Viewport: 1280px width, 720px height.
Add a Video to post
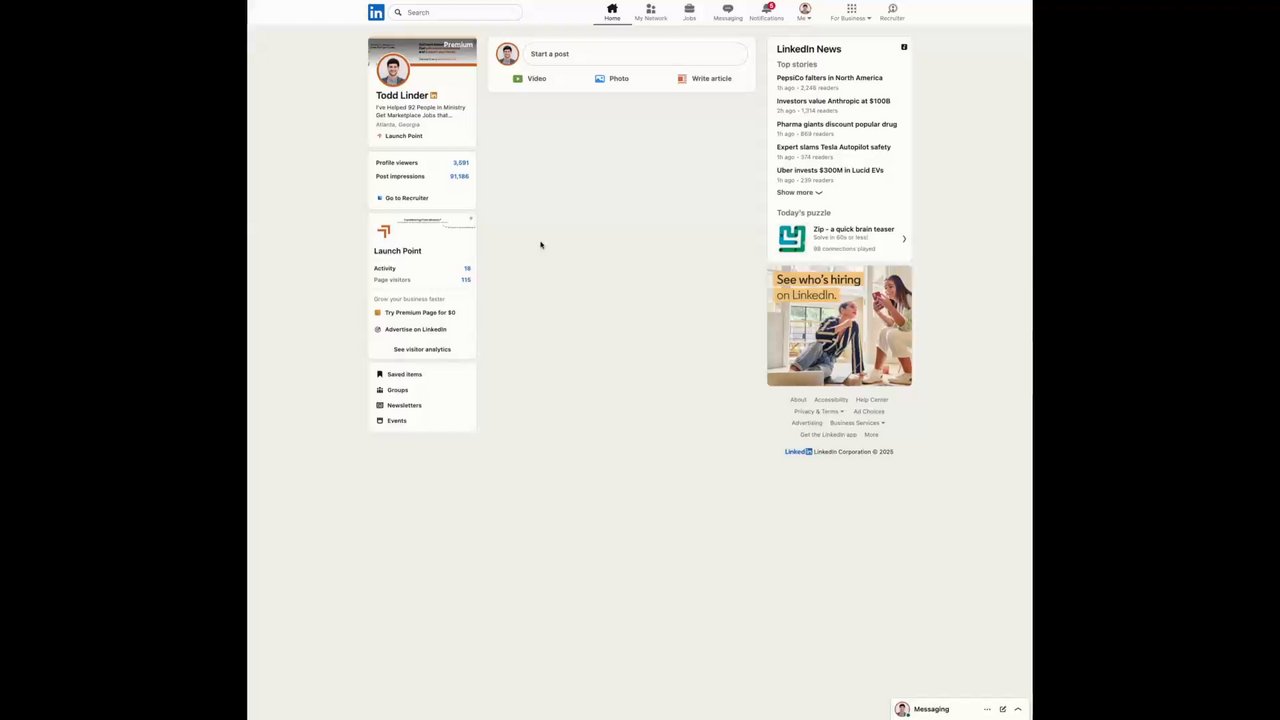pyautogui.click(x=529, y=78)
